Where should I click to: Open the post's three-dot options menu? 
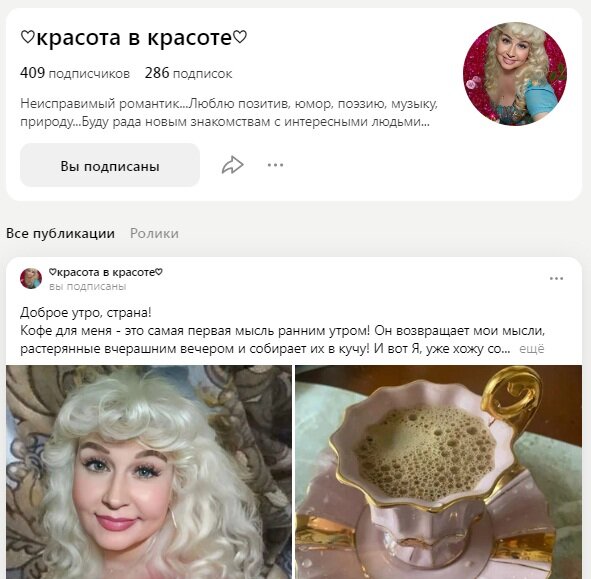click(556, 279)
